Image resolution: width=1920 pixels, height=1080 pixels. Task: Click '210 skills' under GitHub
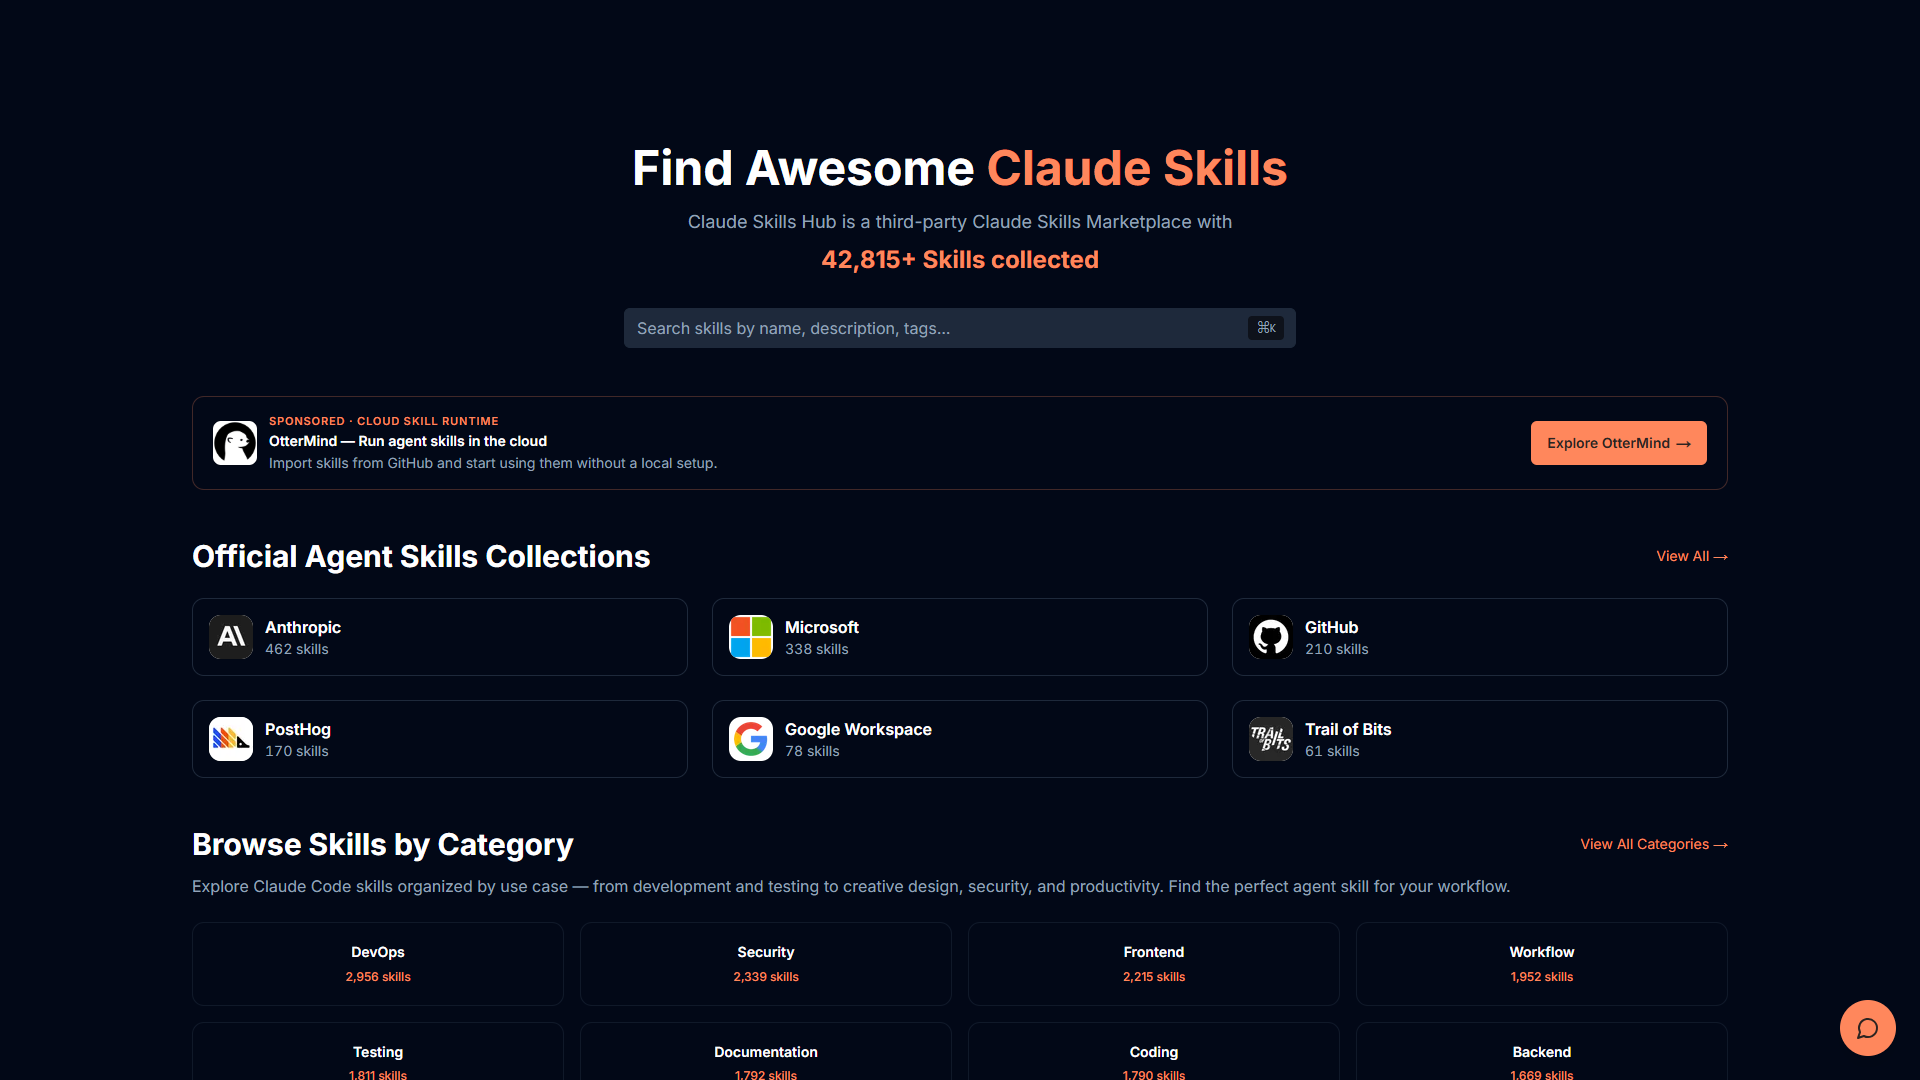1337,649
